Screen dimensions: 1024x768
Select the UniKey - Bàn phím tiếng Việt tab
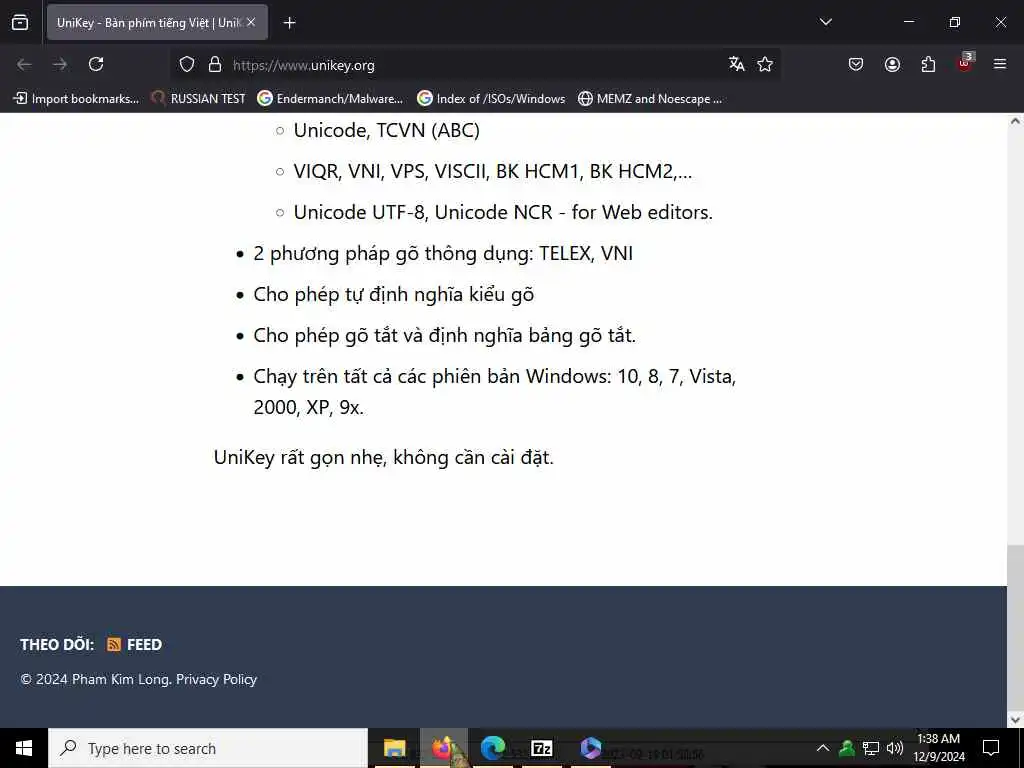click(157, 22)
